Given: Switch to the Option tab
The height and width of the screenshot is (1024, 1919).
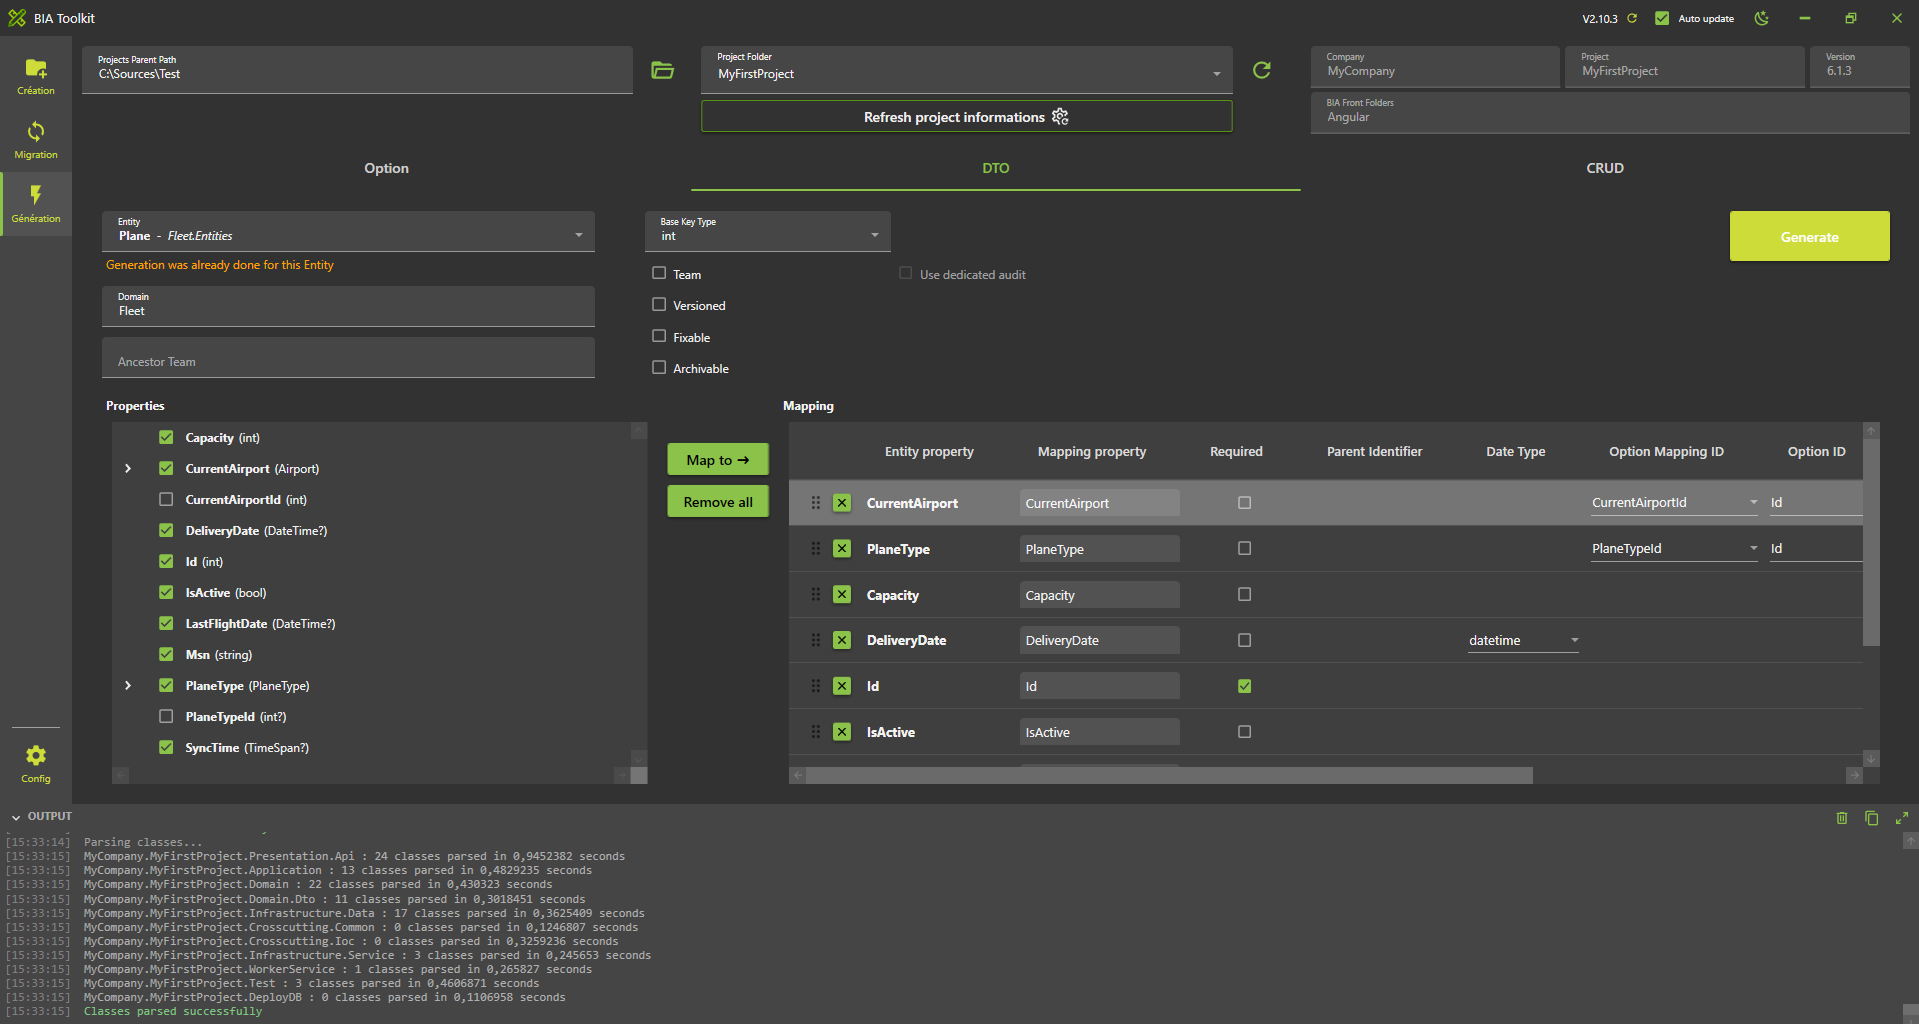Looking at the screenshot, I should pos(386,168).
